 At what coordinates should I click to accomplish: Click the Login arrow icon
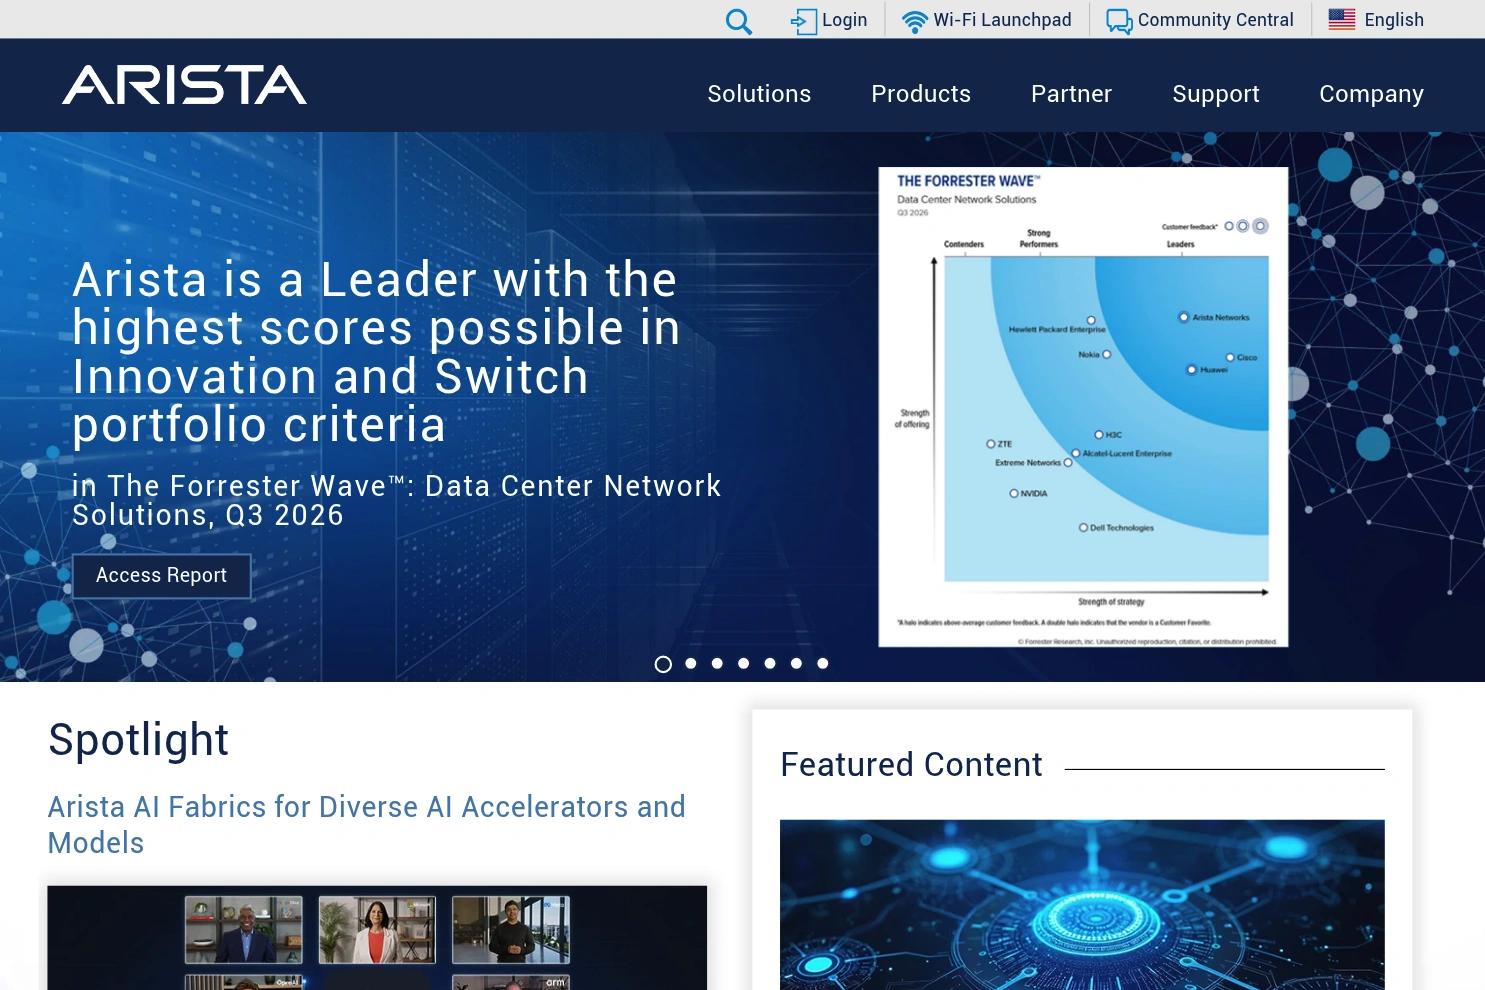coord(803,21)
